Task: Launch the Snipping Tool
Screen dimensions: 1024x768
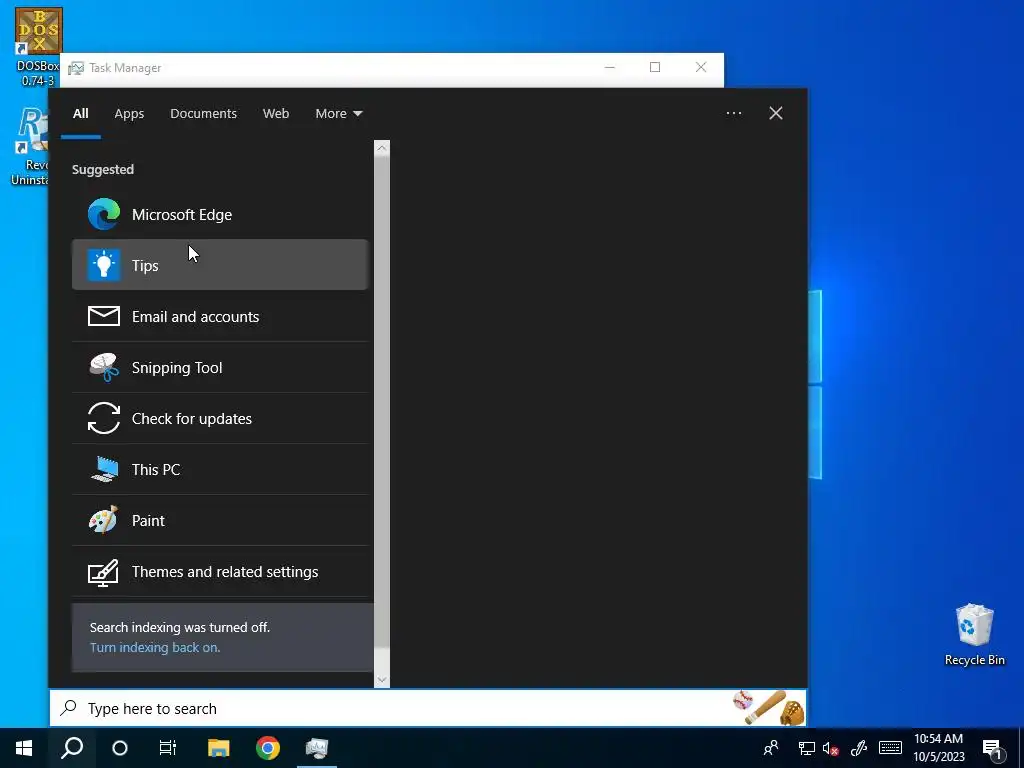Action: pyautogui.click(x=220, y=367)
